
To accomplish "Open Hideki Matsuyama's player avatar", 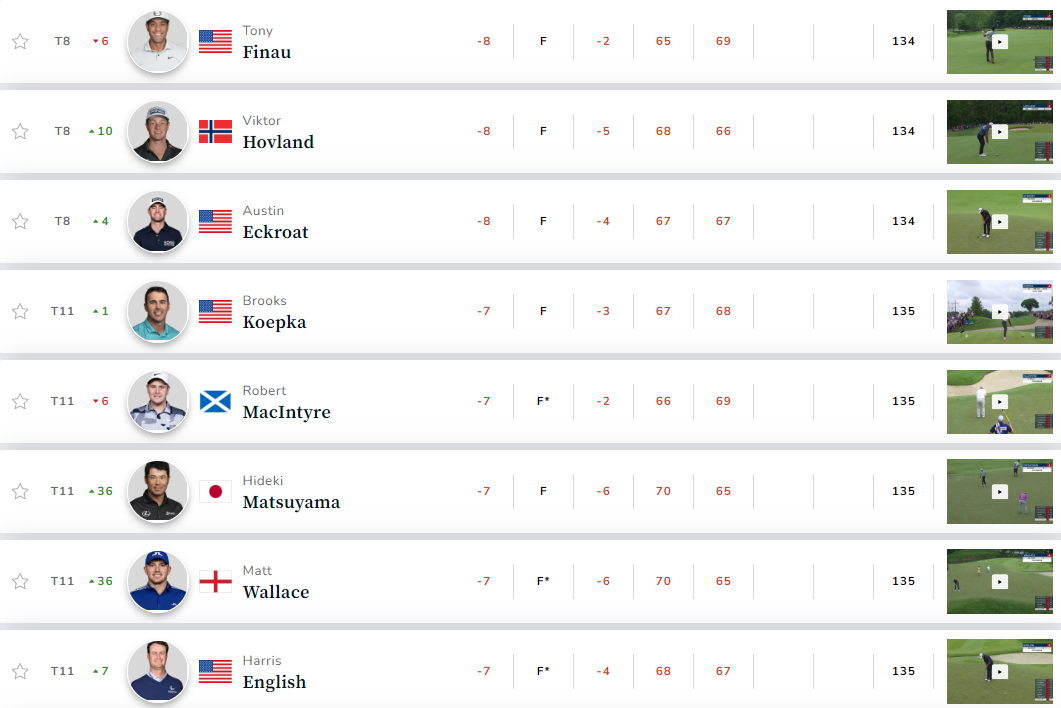I will tap(158, 491).
